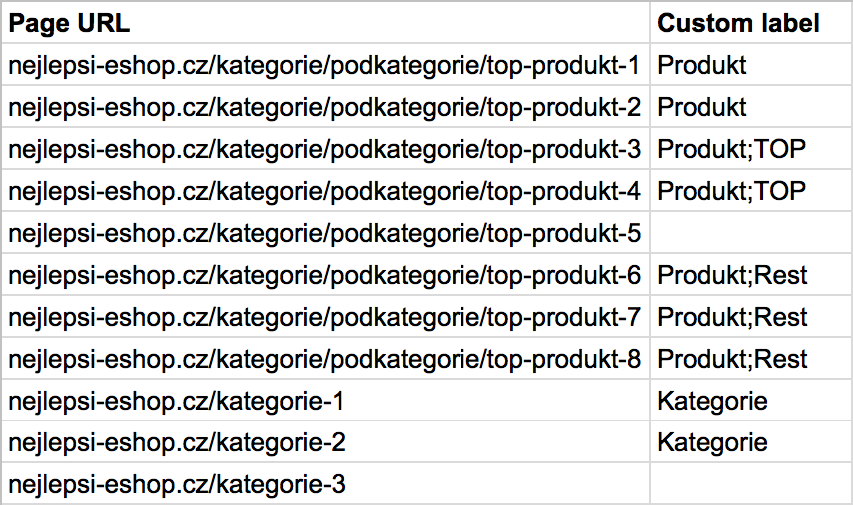The image size is (853, 505).
Task: Click the top-produkt-1 URL cell
Action: (x=325, y=65)
